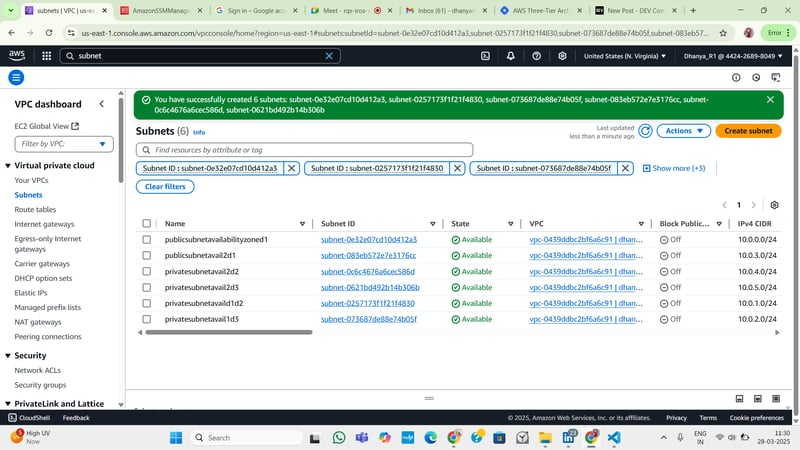Open EC2 Global View link

pyautogui.click(x=46, y=126)
